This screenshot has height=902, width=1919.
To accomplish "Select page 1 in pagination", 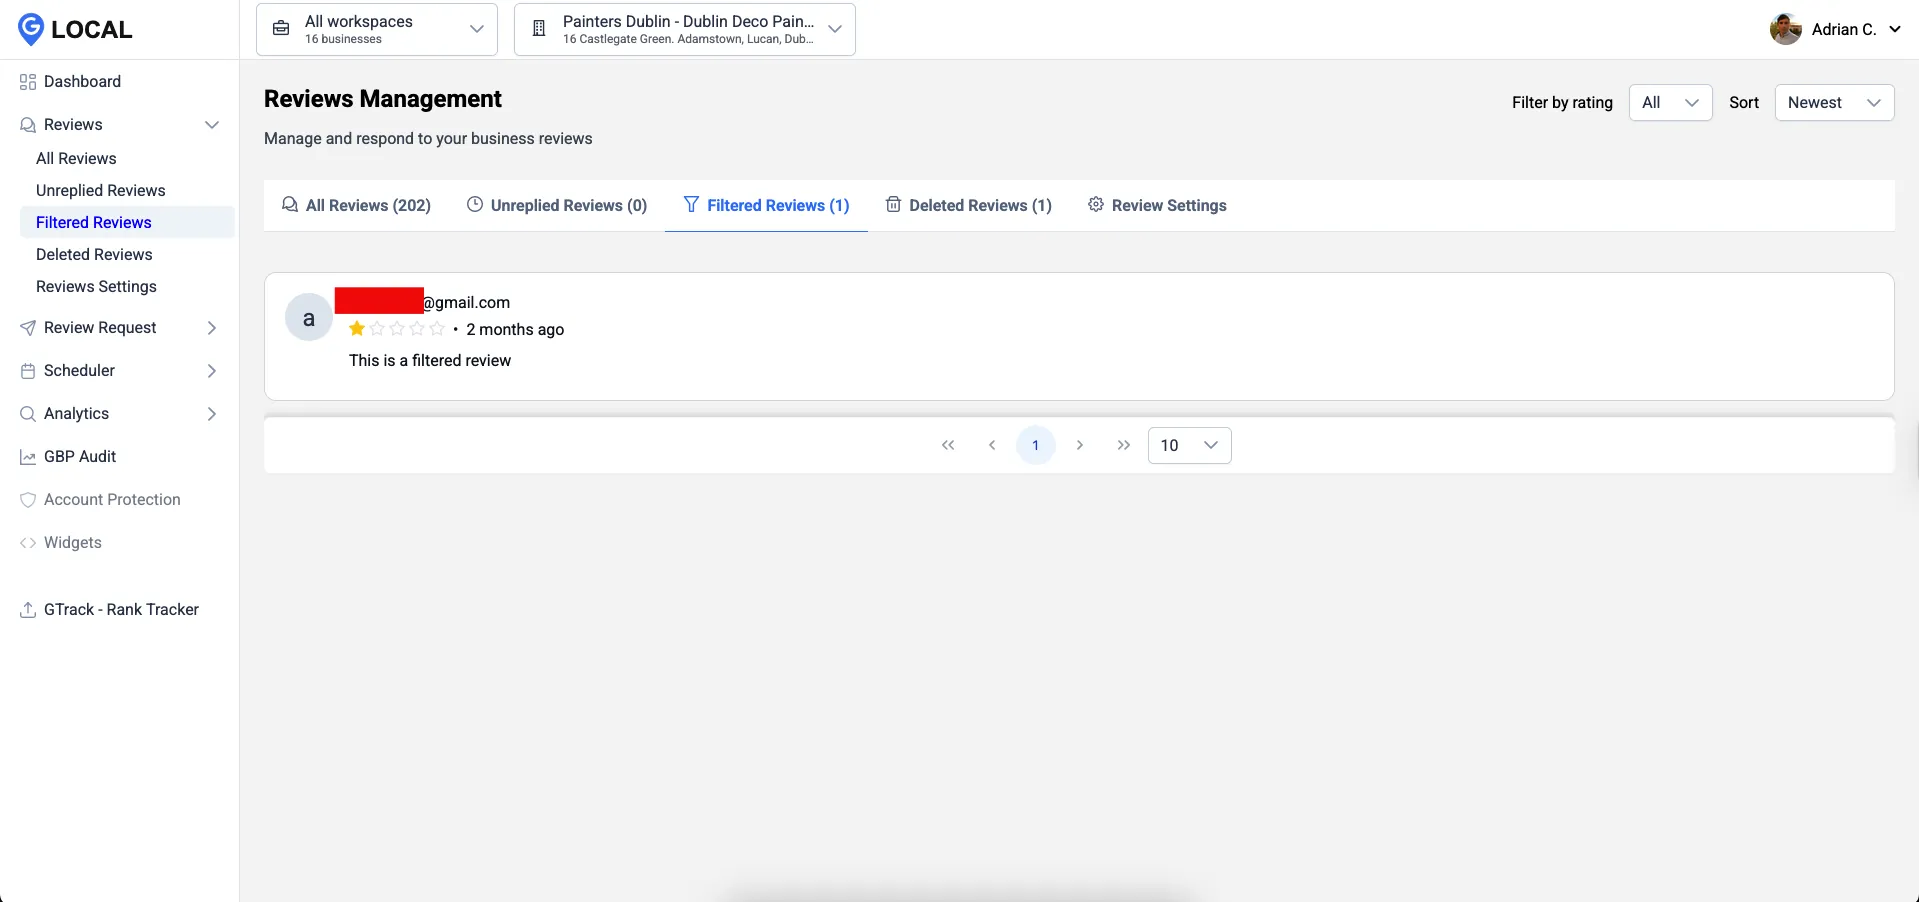I will pyautogui.click(x=1035, y=445).
